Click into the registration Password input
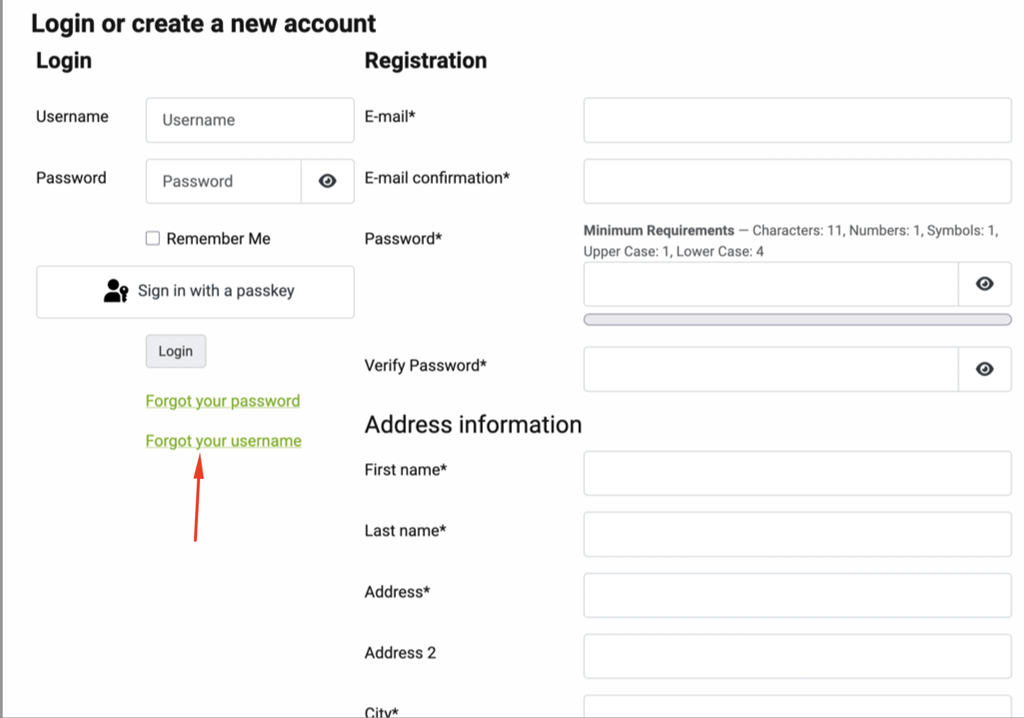This screenshot has height=718, width=1024. click(x=771, y=284)
